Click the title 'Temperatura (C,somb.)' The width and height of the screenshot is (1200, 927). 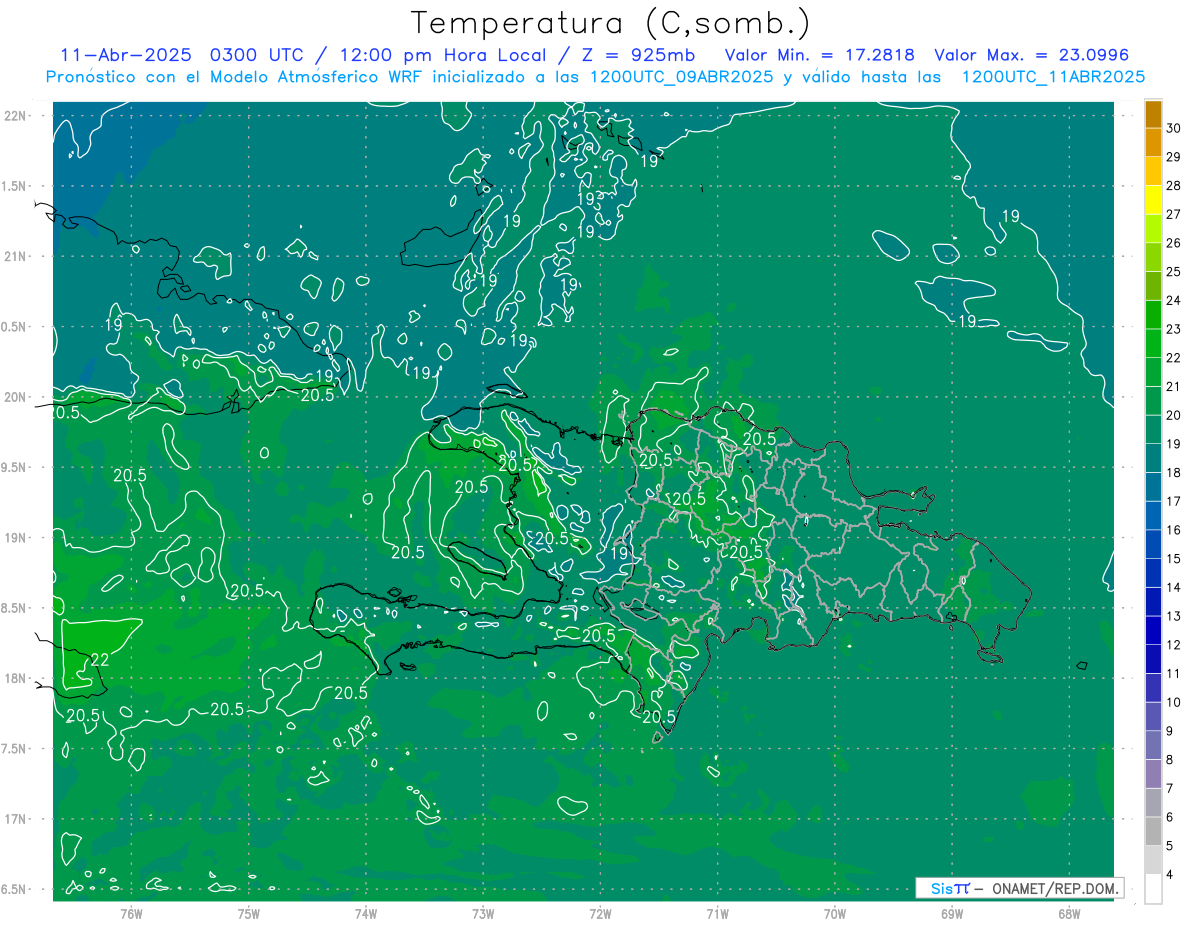(x=611, y=23)
